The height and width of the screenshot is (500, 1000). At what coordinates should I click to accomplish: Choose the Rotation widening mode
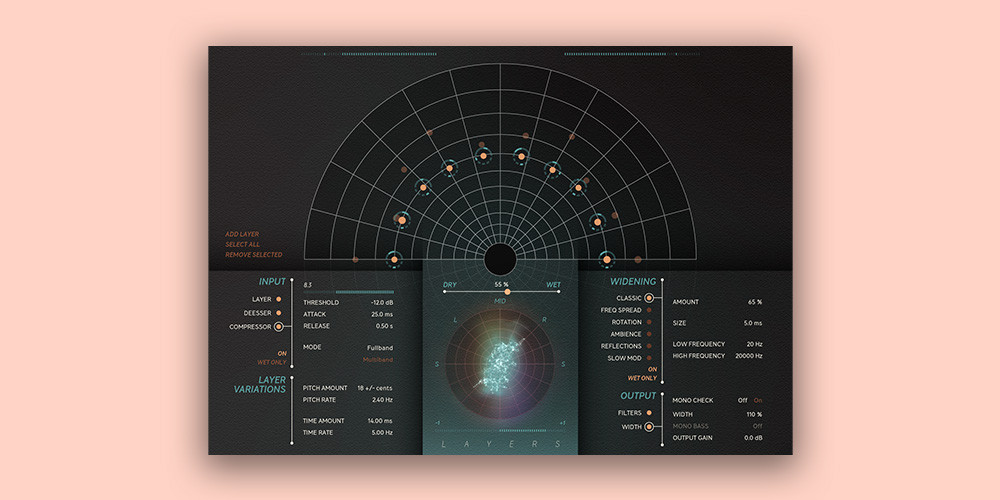[649, 322]
